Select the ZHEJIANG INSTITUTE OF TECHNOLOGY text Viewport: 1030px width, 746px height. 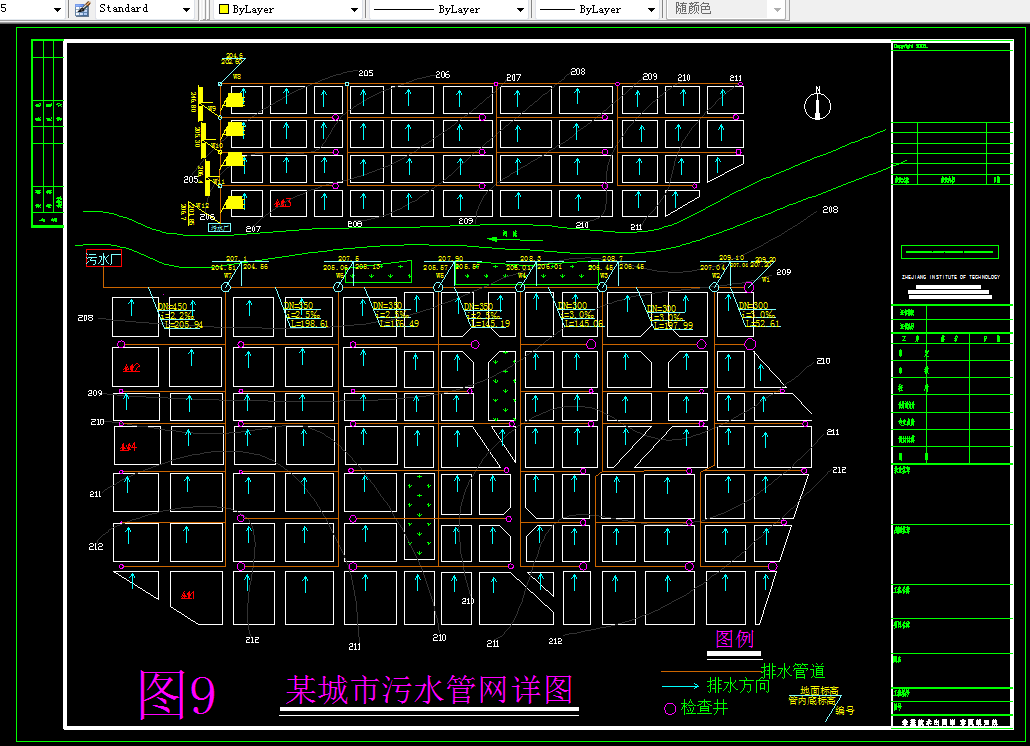(951, 277)
